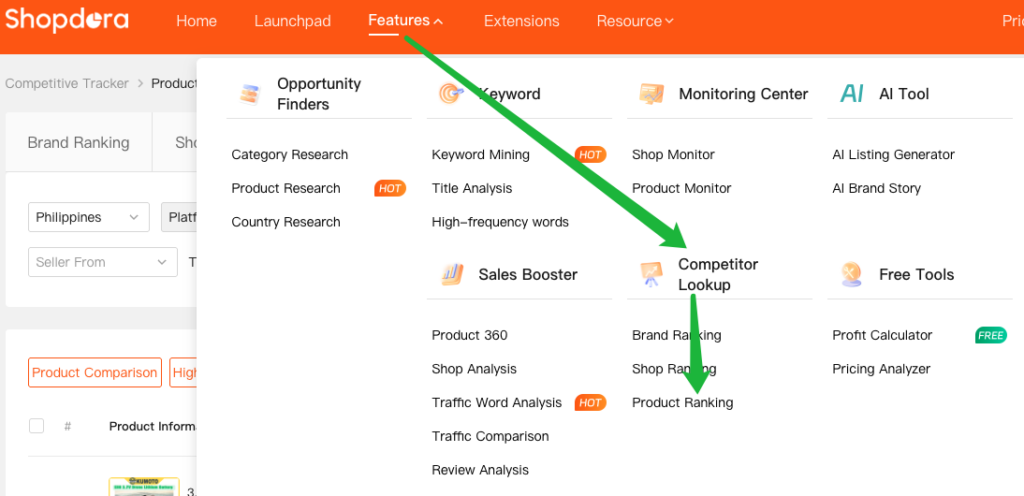Image resolution: width=1024 pixels, height=496 pixels.
Task: Click the Keyword target icon
Action: [x=450, y=94]
